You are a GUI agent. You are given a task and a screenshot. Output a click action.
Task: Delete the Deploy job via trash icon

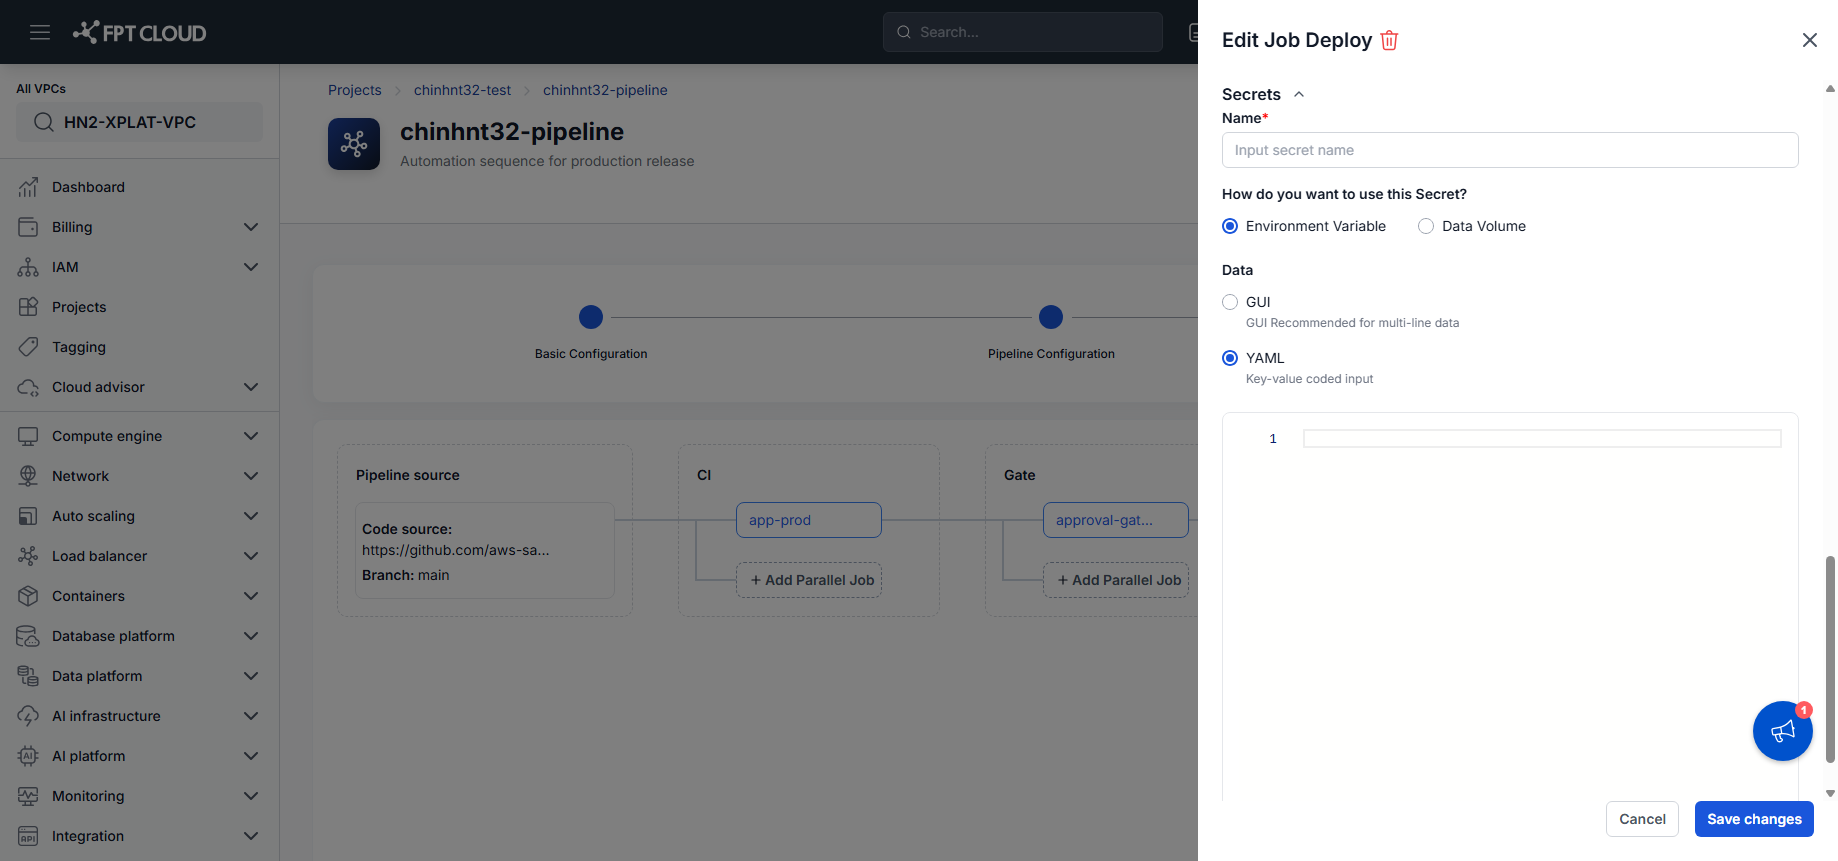pyautogui.click(x=1389, y=40)
